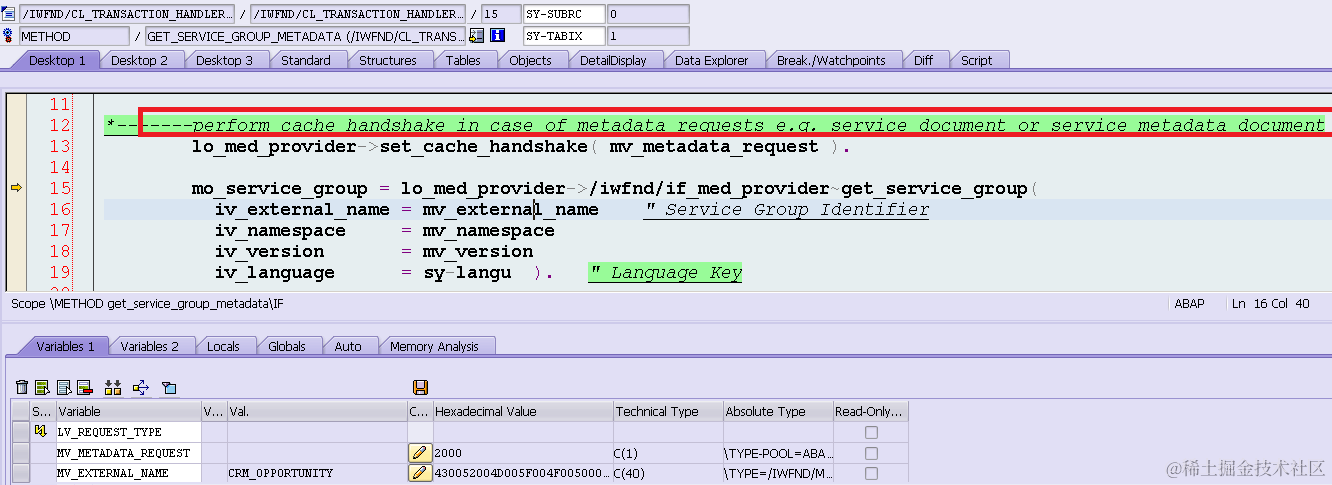Click the yellow columns layout icon in variables toolbar
Screen dimensions: 1332x485
113,387
